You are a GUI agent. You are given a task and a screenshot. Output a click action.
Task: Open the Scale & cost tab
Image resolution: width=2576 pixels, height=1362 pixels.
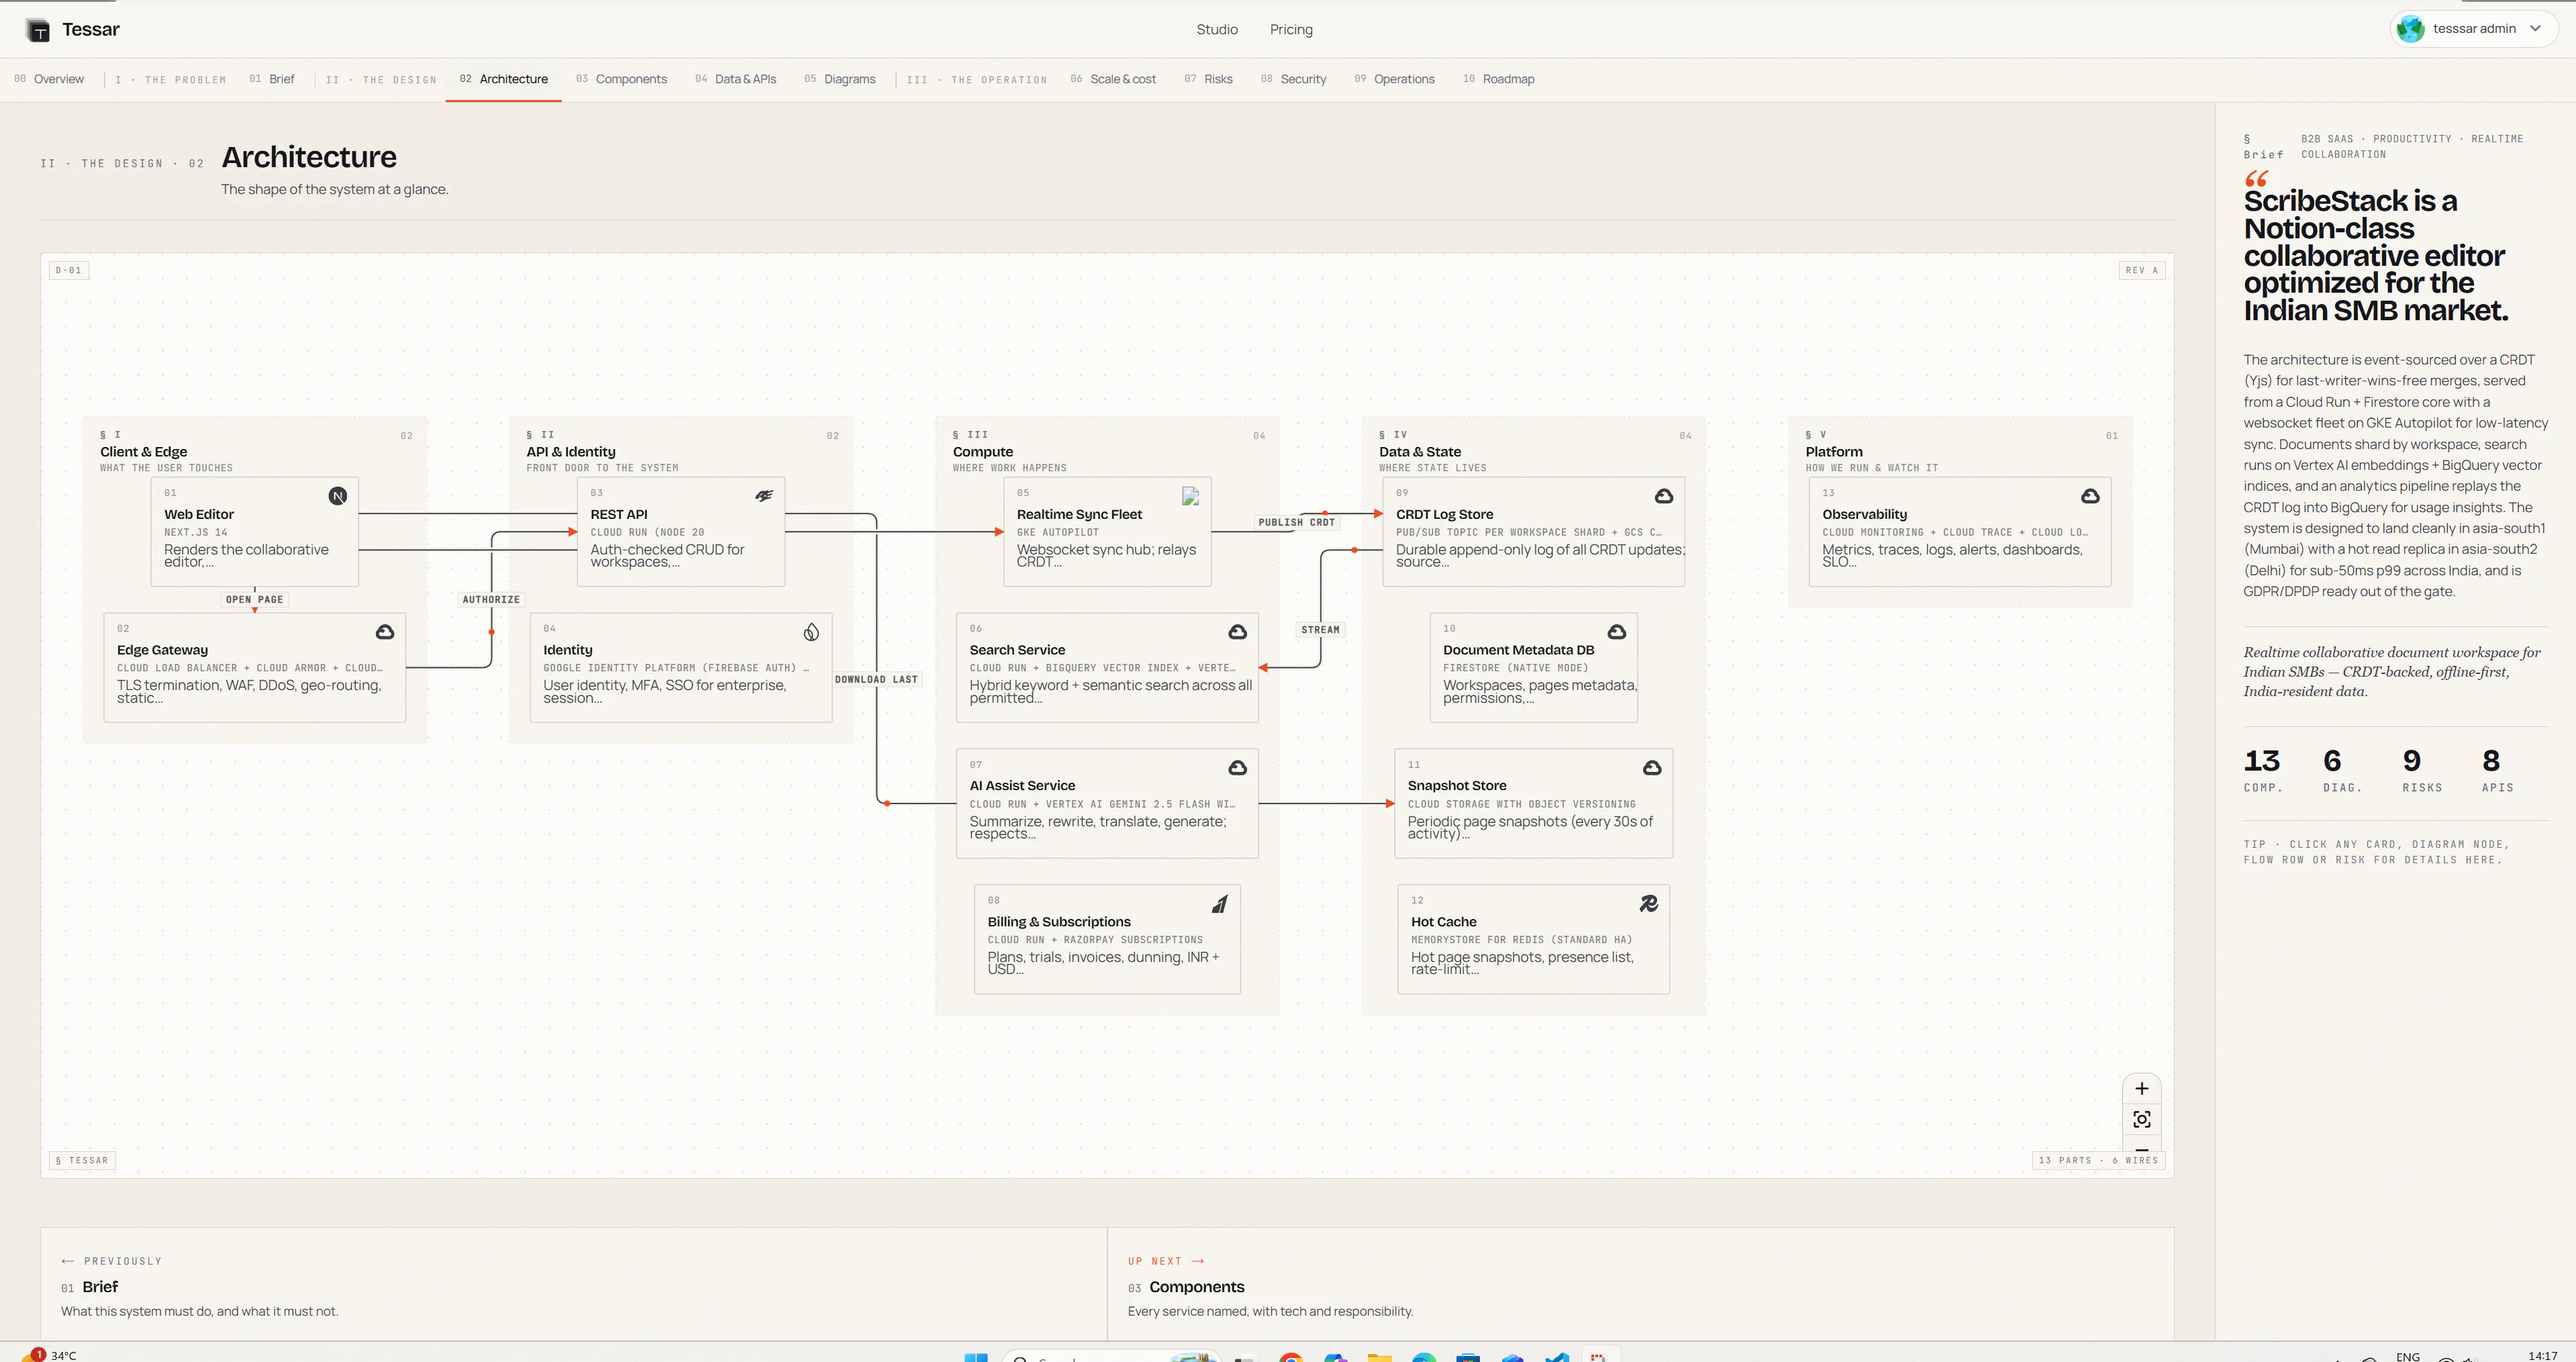click(x=1113, y=79)
